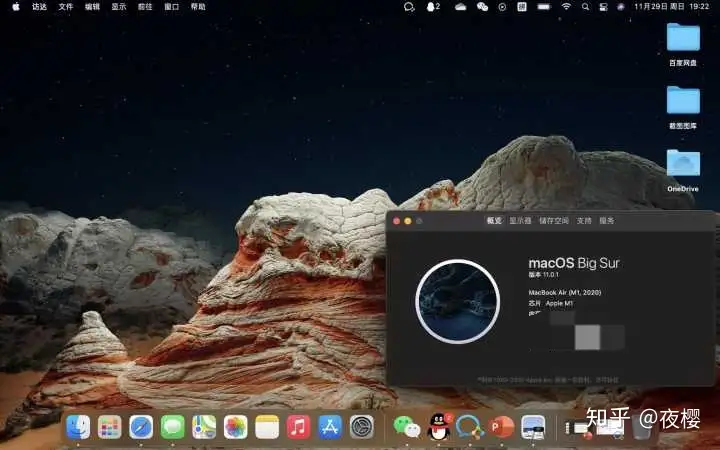This screenshot has height=450, width=720.
Task: Launch the Photos app from Dock
Action: click(x=236, y=427)
